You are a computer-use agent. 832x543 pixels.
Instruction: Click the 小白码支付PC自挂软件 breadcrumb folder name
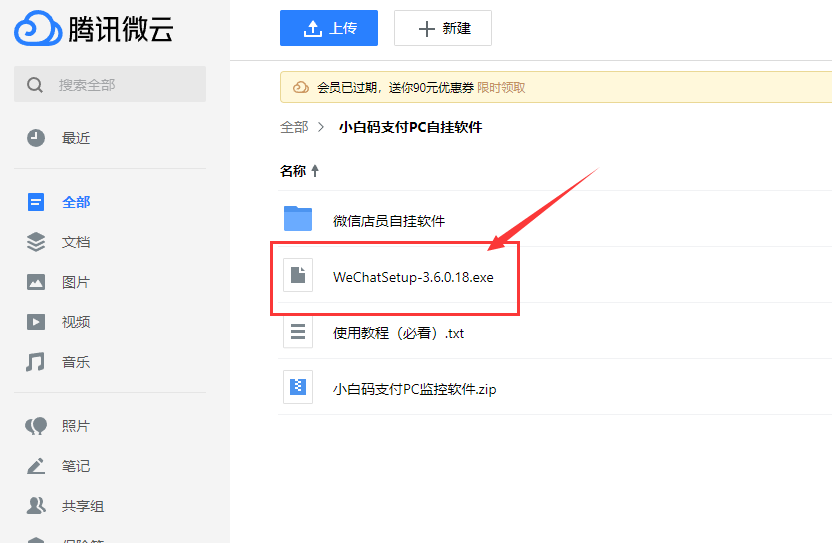410,127
